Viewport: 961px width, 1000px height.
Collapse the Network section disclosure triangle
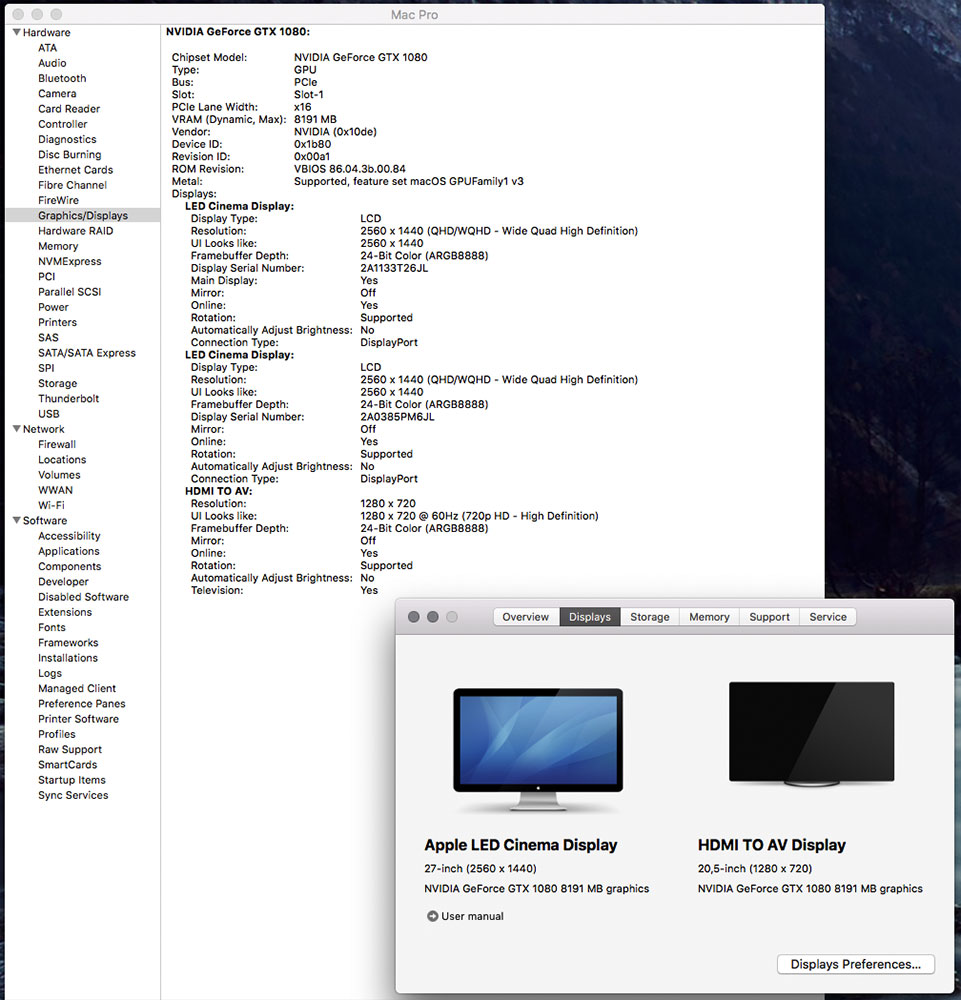coord(16,429)
